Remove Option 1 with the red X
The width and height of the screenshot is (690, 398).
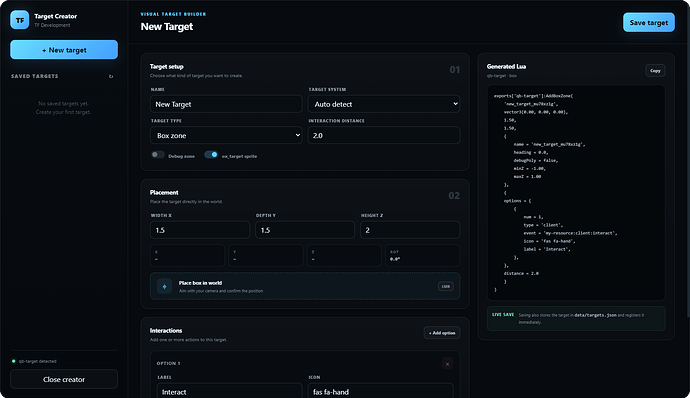coord(447,364)
